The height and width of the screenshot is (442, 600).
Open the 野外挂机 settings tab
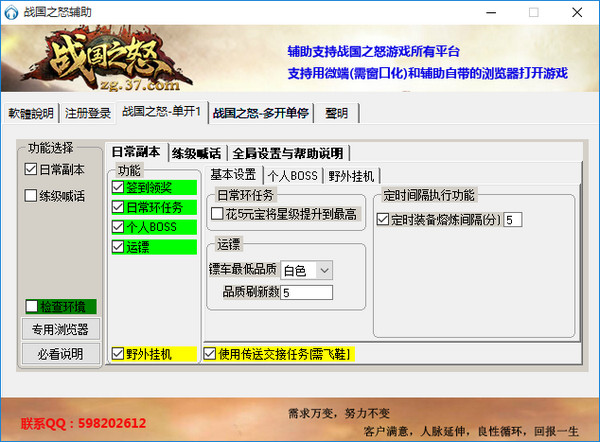(x=351, y=176)
